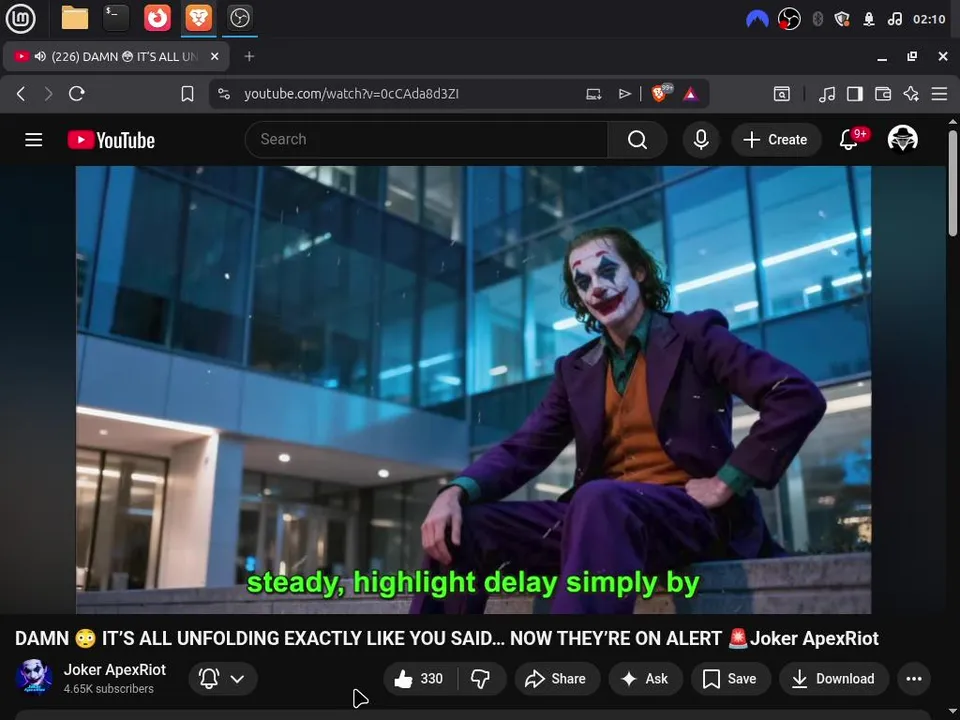Image resolution: width=960 pixels, height=720 pixels.
Task: Go forward in browser history
Action: tap(48, 94)
